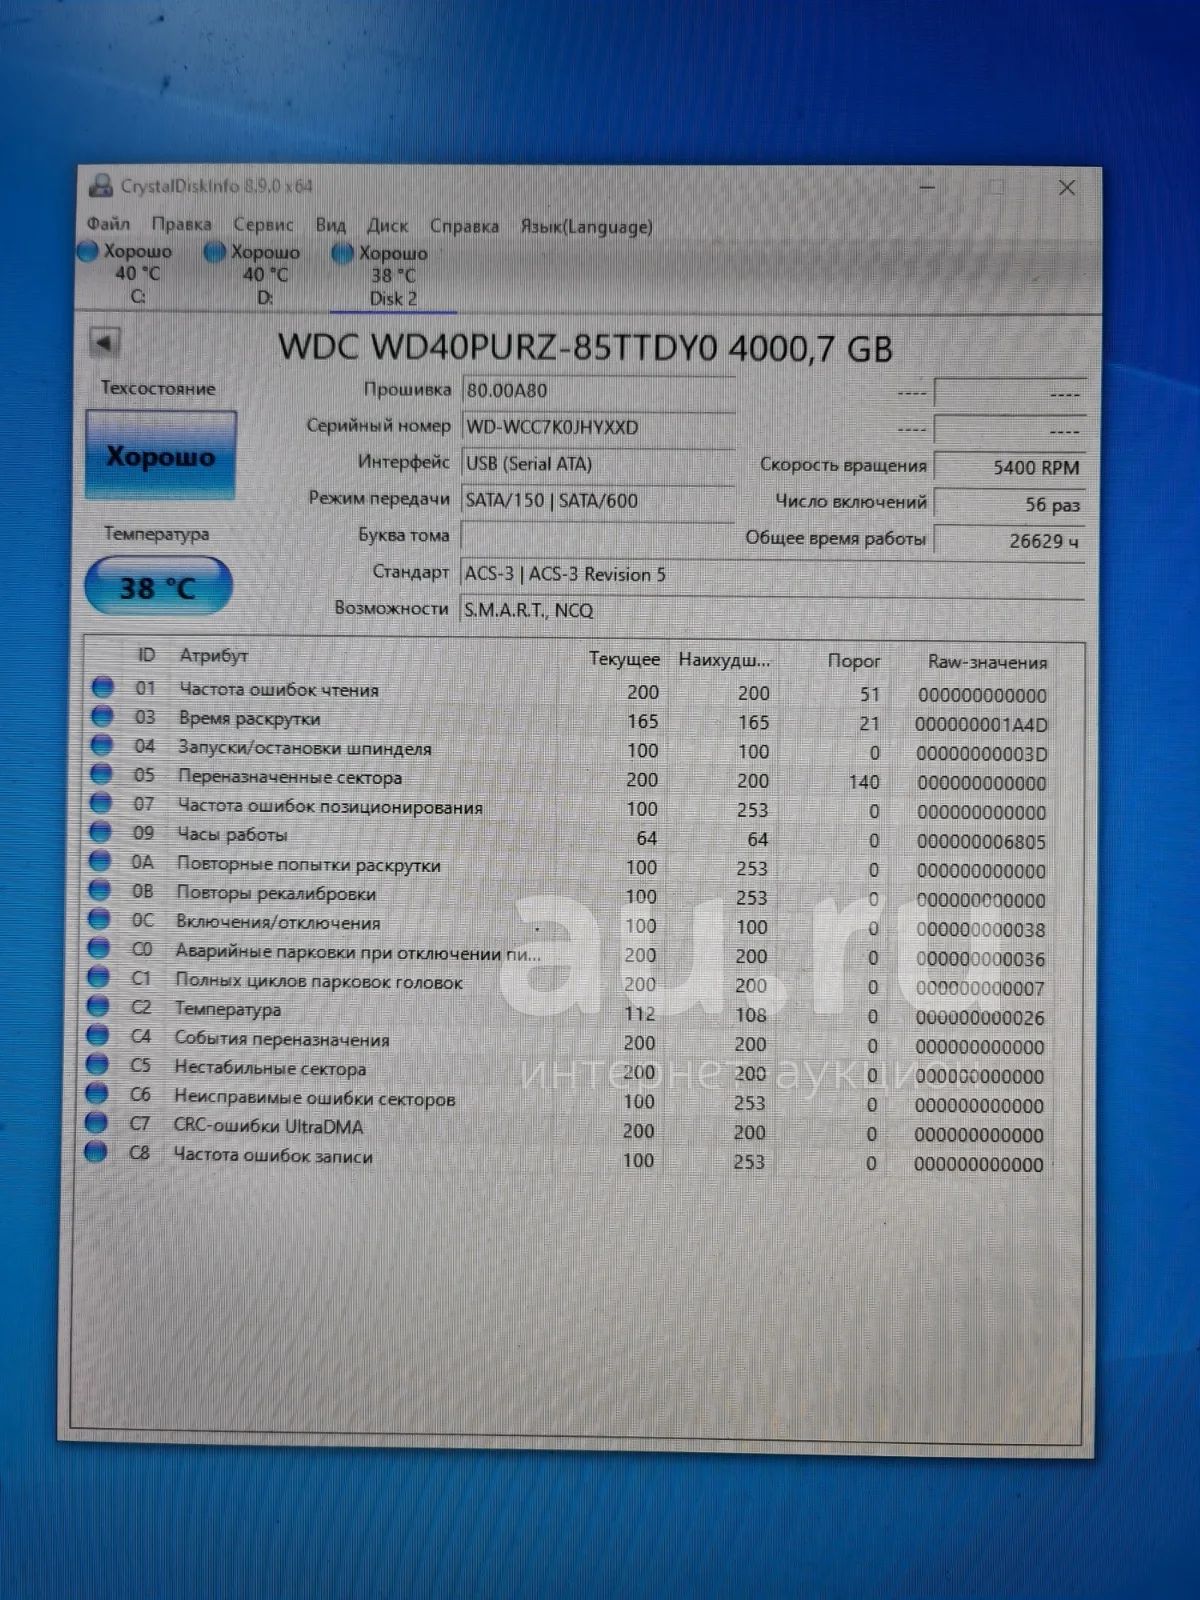The image size is (1200, 1600).
Task: Select row Полных циклов парковок головок
Action: click(568, 982)
